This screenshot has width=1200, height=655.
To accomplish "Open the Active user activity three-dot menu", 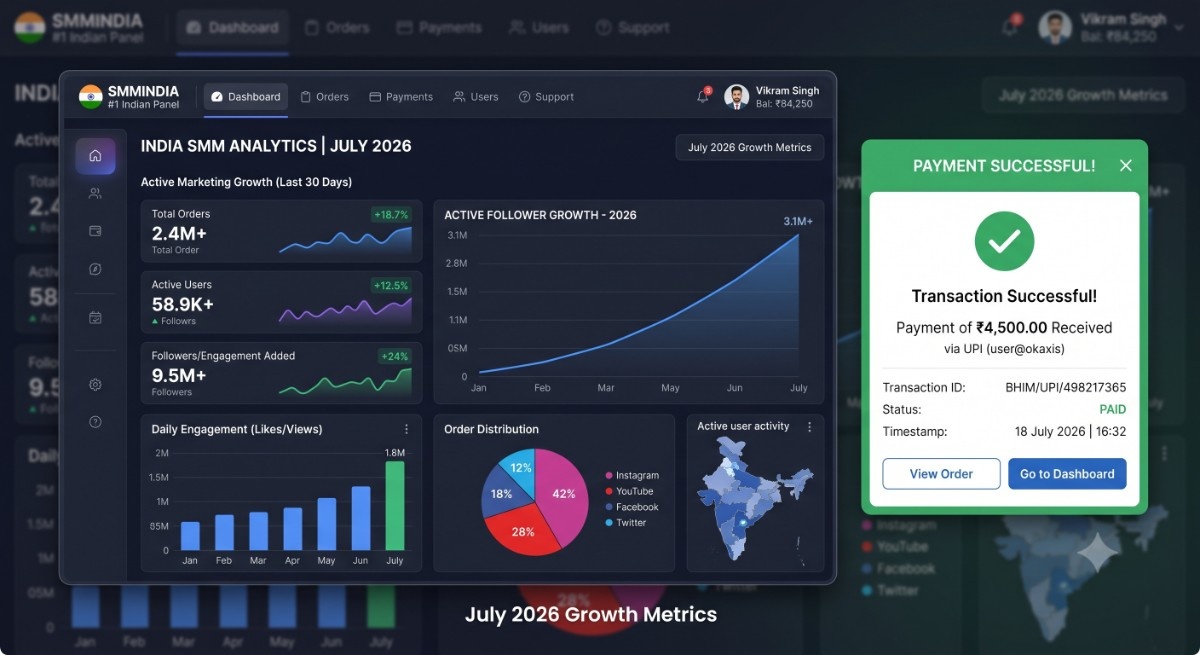I will (x=809, y=427).
